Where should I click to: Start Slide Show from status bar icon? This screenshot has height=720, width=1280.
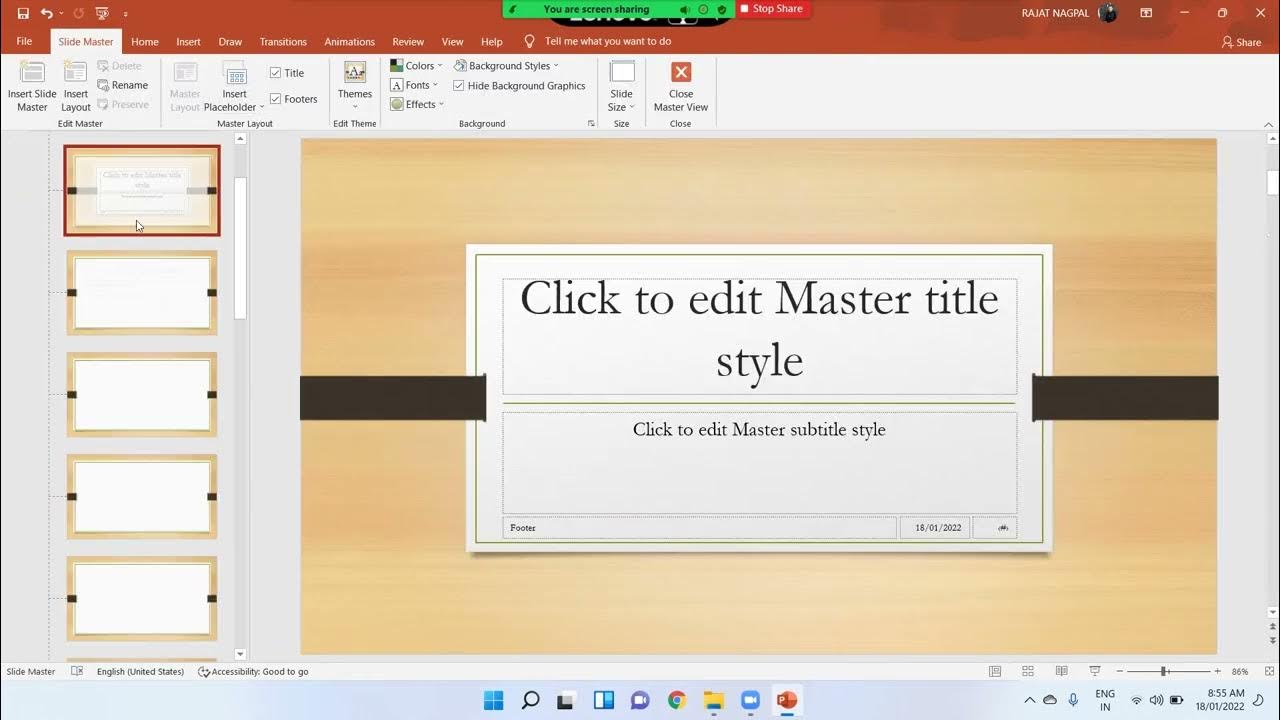tap(1095, 671)
